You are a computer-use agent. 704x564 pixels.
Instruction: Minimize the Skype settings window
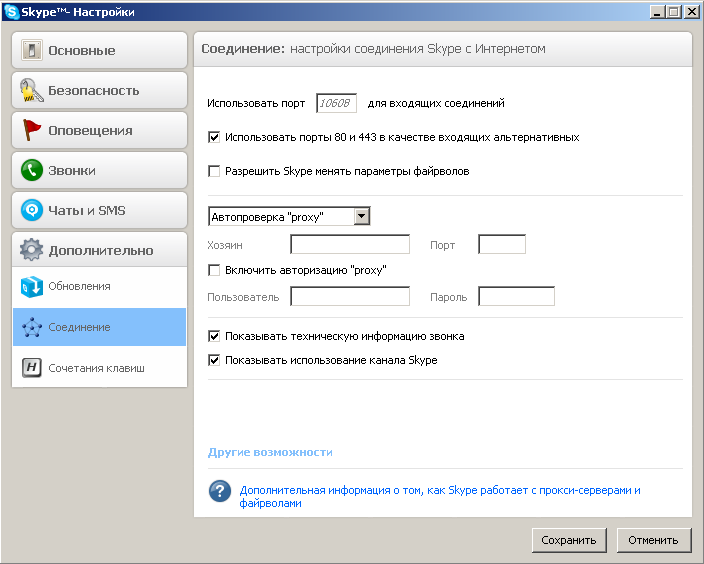(x=657, y=12)
